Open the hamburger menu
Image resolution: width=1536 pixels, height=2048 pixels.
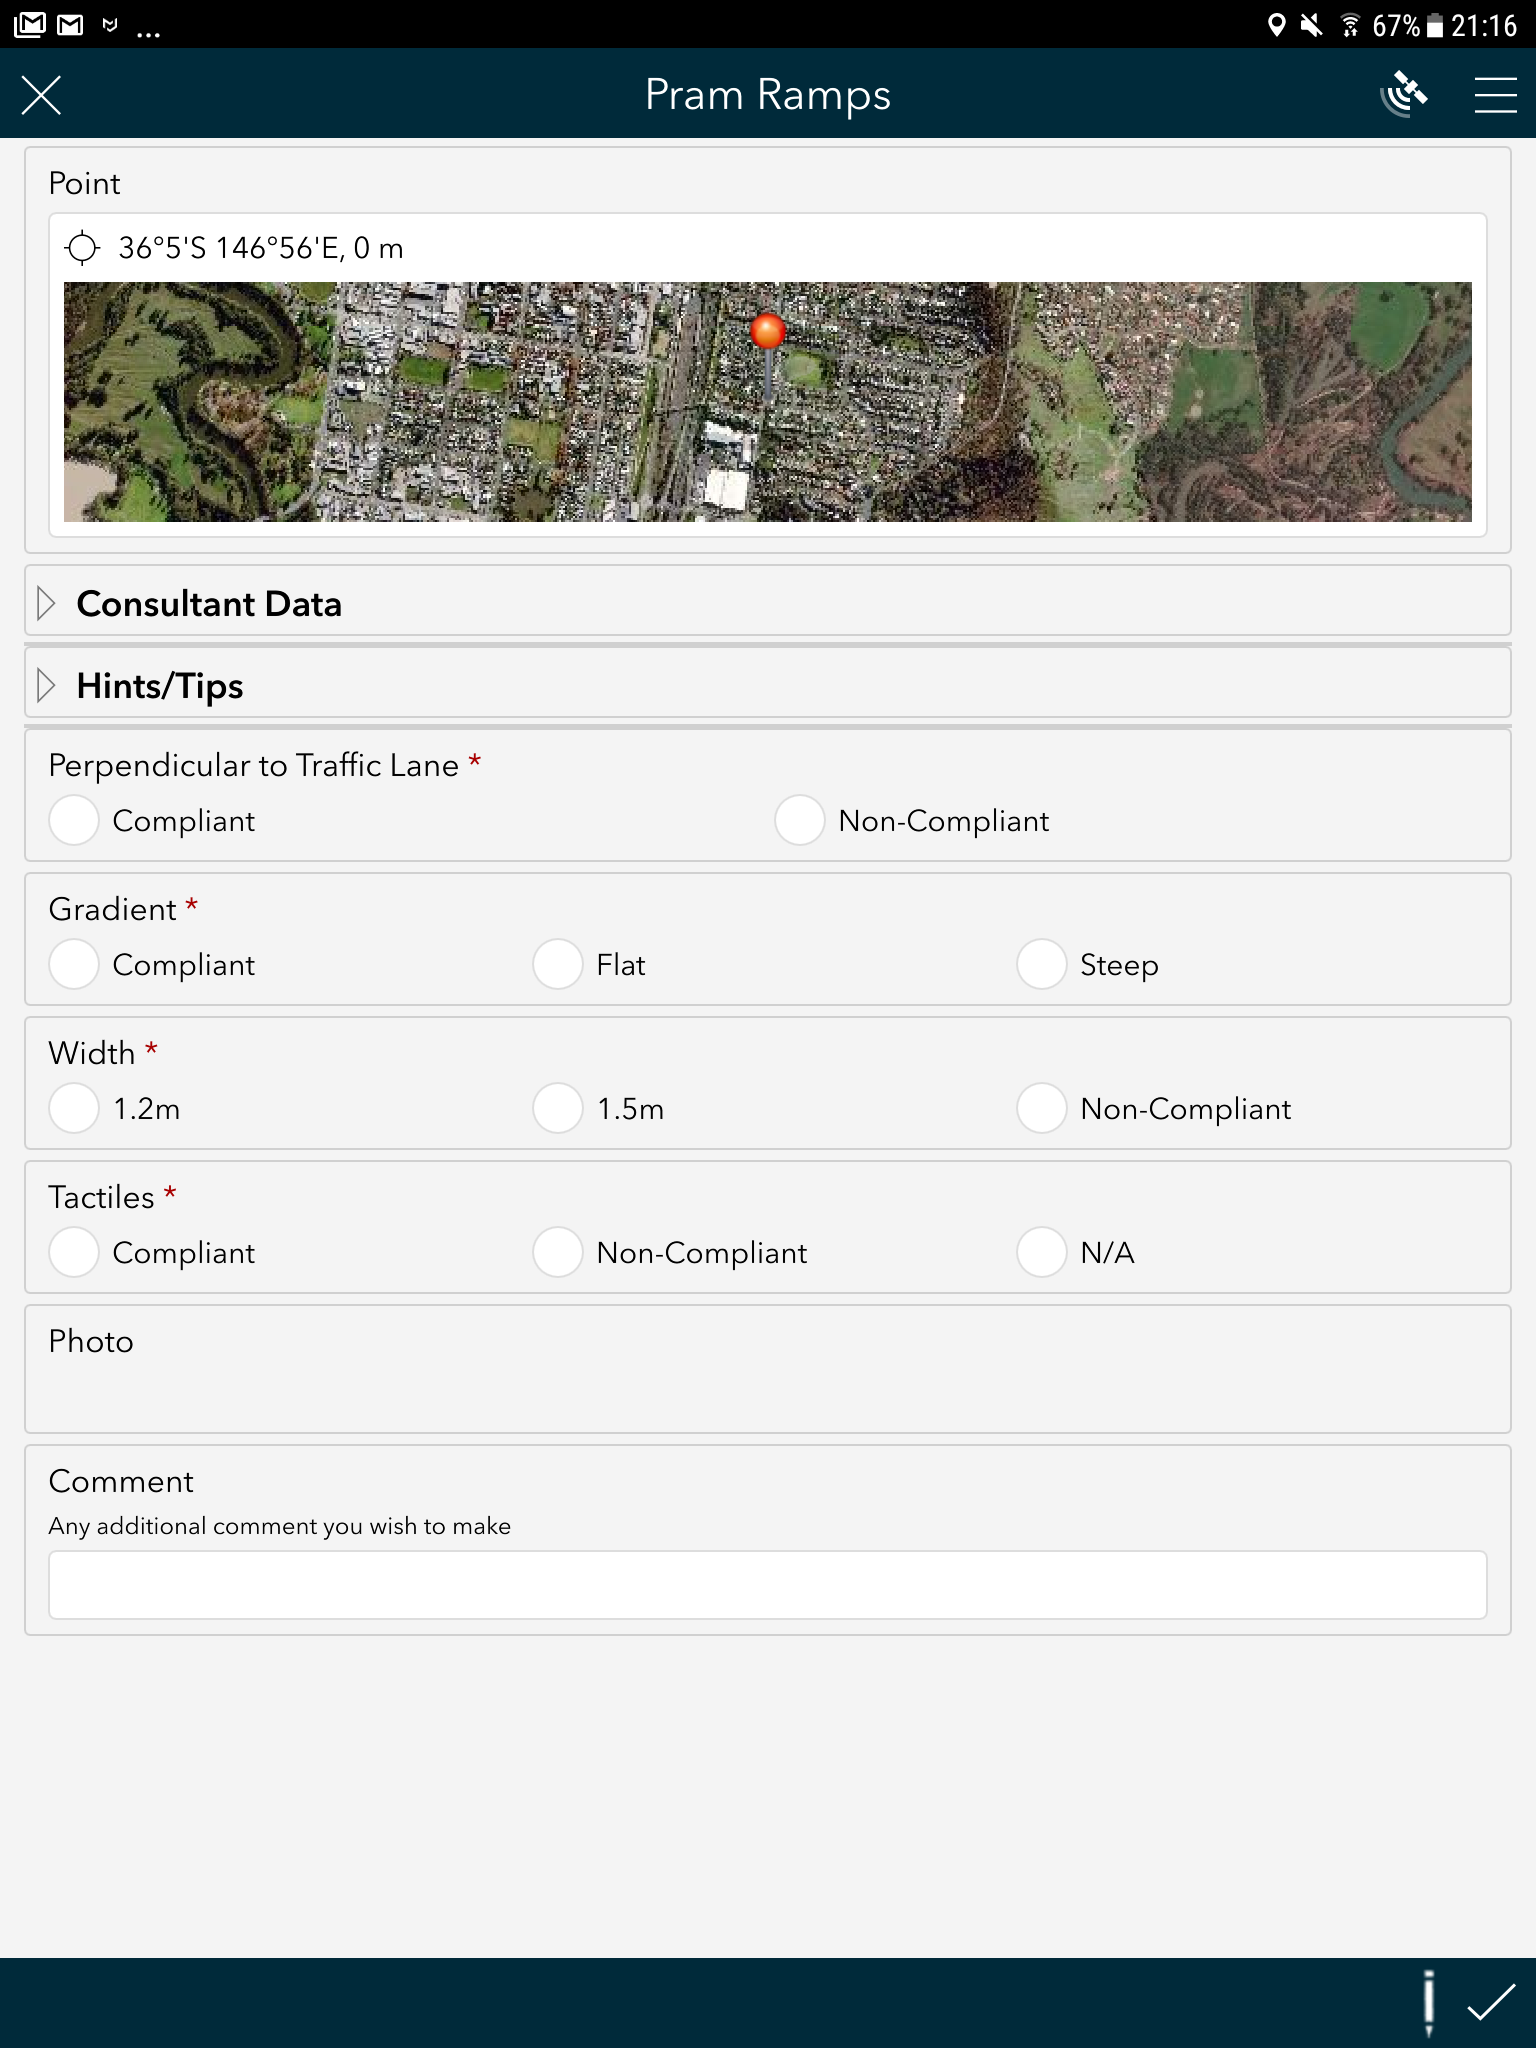coord(1495,95)
